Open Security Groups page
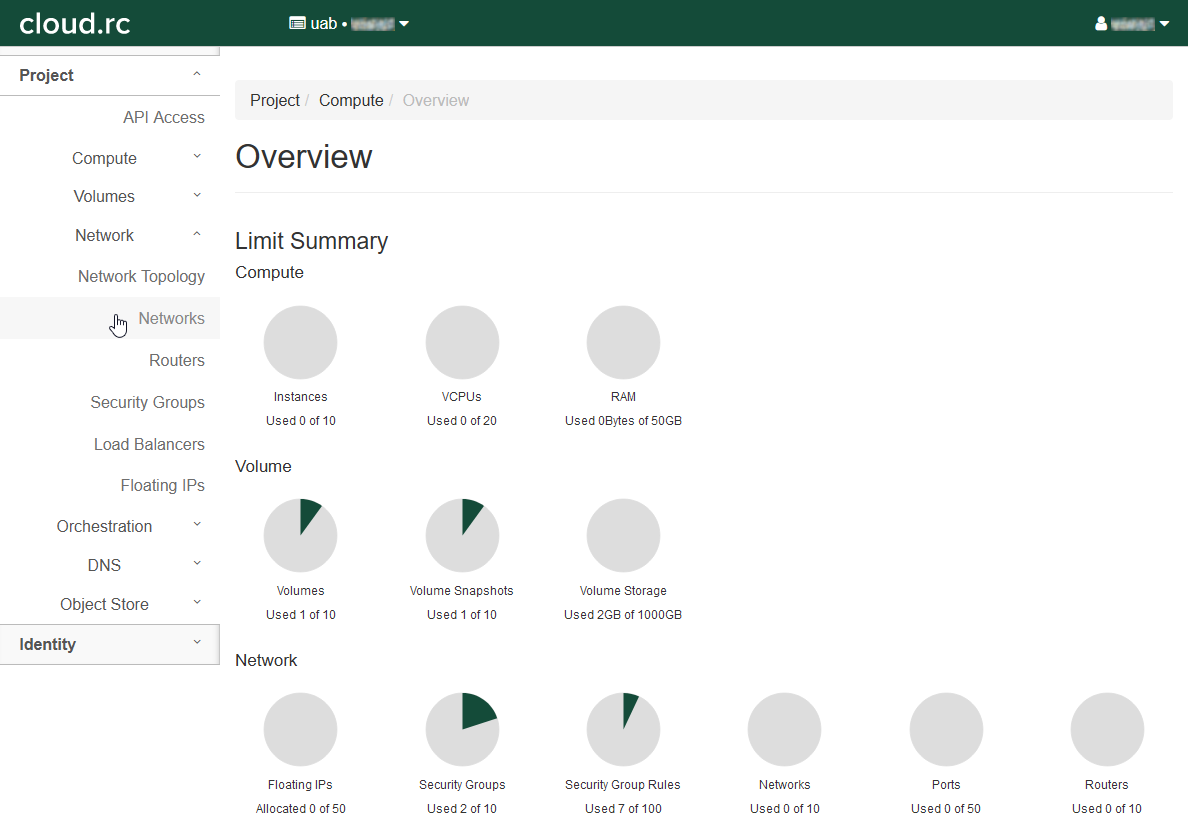Image resolution: width=1188 pixels, height=826 pixels. coord(147,403)
